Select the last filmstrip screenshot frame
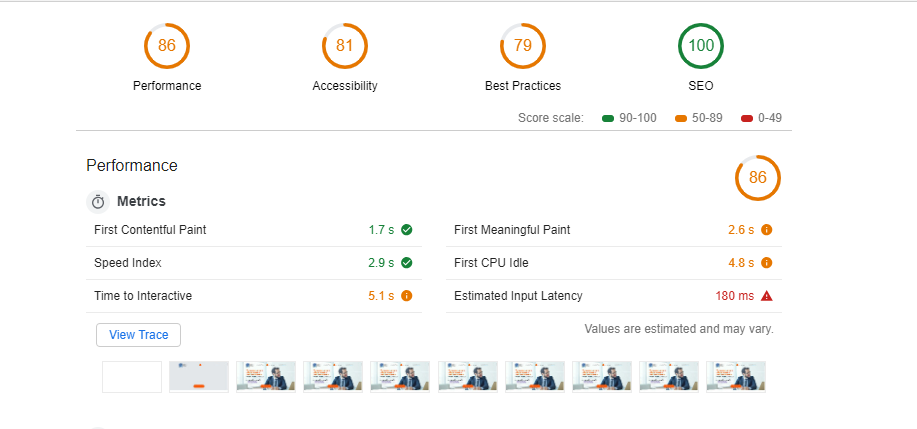This screenshot has height=429, width=917. pyautogui.click(x=736, y=377)
